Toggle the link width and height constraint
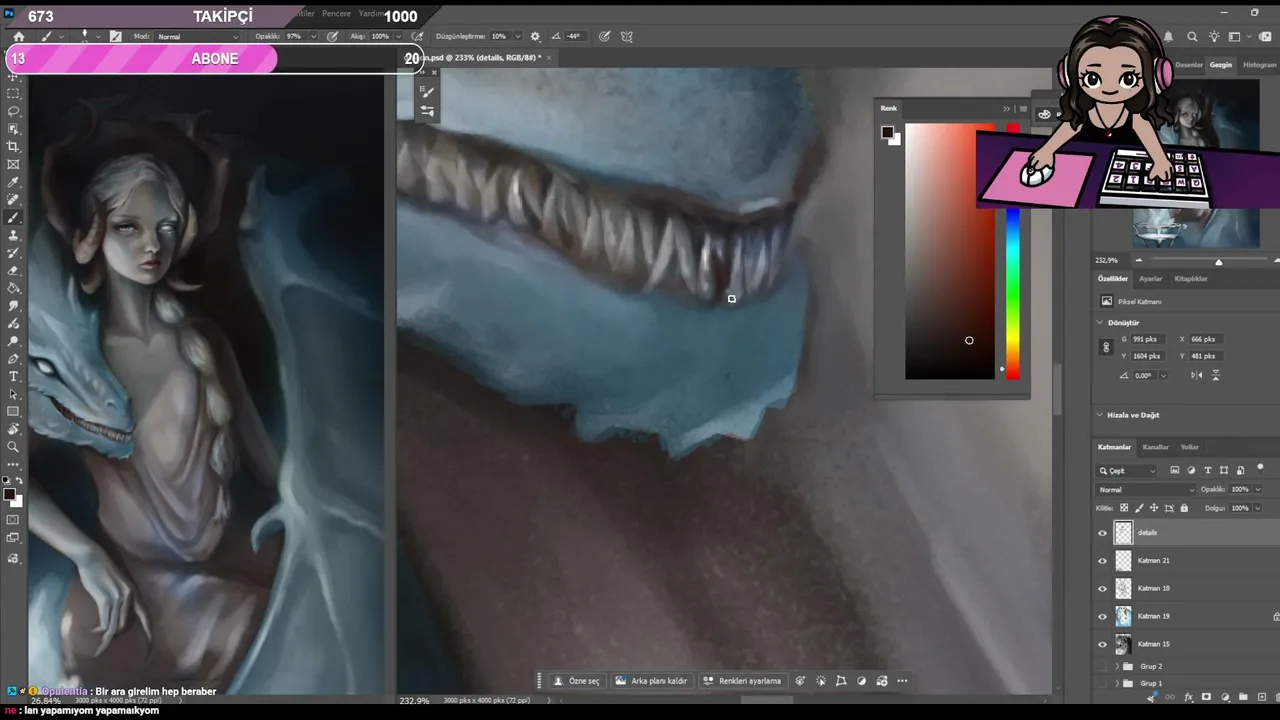1280x720 pixels. tap(1105, 347)
